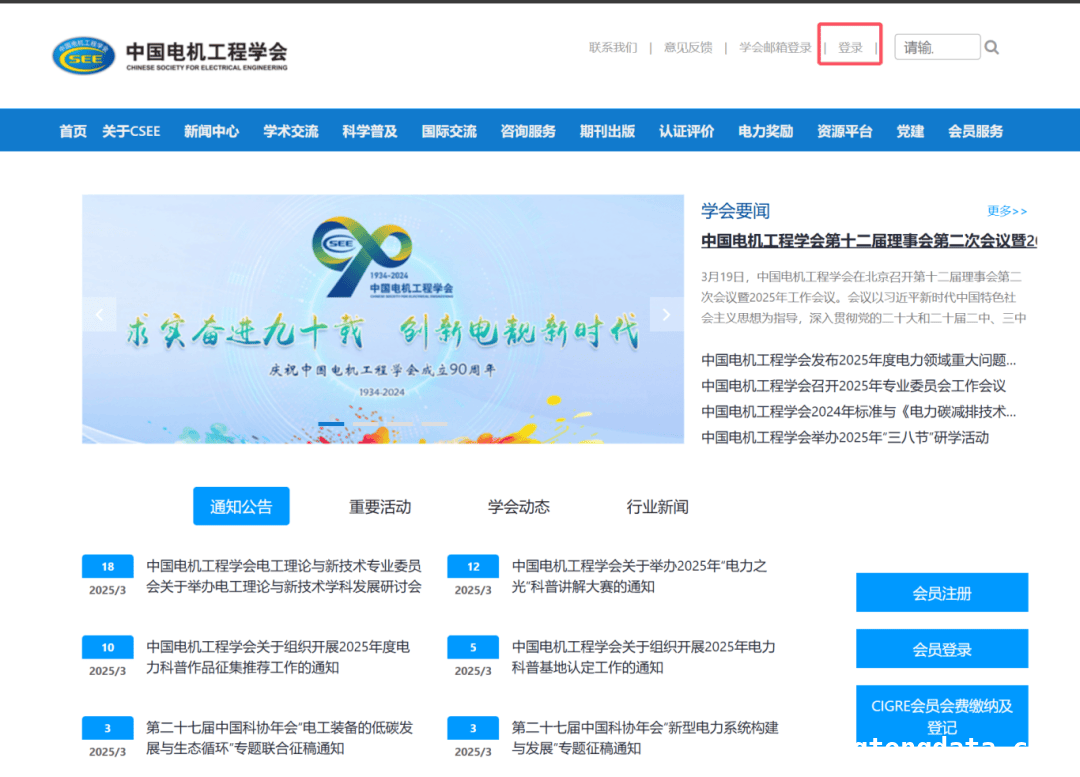The image size is (1080, 777).
Task: Click the 中国电机工程学会 site title text
Action: (207, 52)
